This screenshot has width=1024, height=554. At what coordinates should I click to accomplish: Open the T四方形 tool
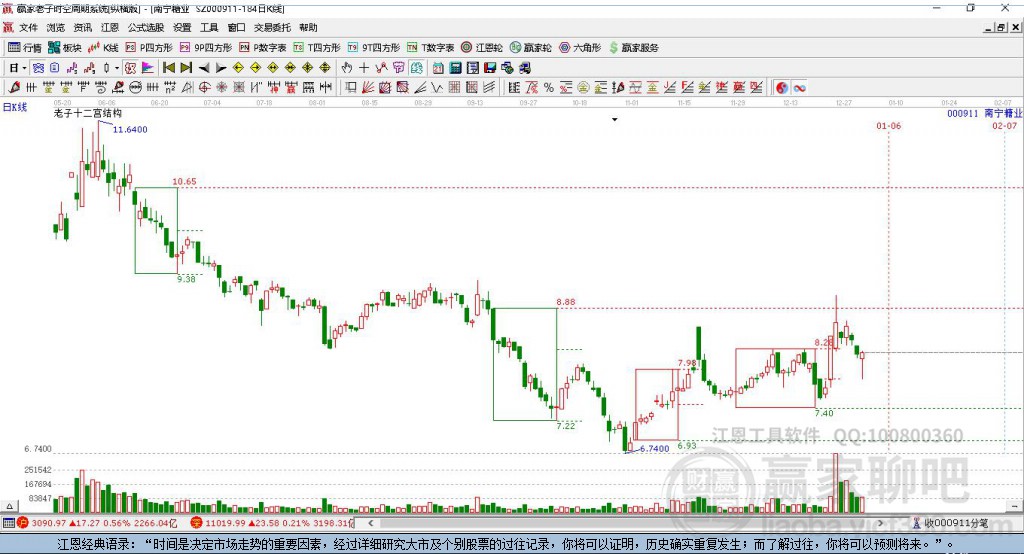coord(317,48)
